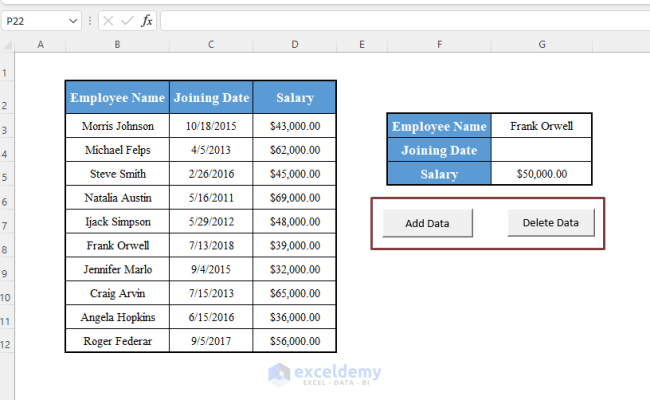Select the cell Ijack Simpson
This screenshot has height=400, width=650.
click(x=117, y=222)
